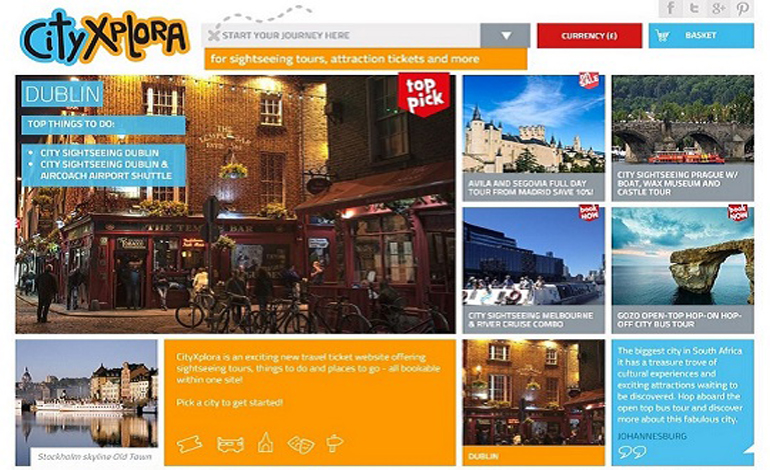The image size is (770, 470).
Task: Open the Pinterest social icon
Action: point(742,8)
